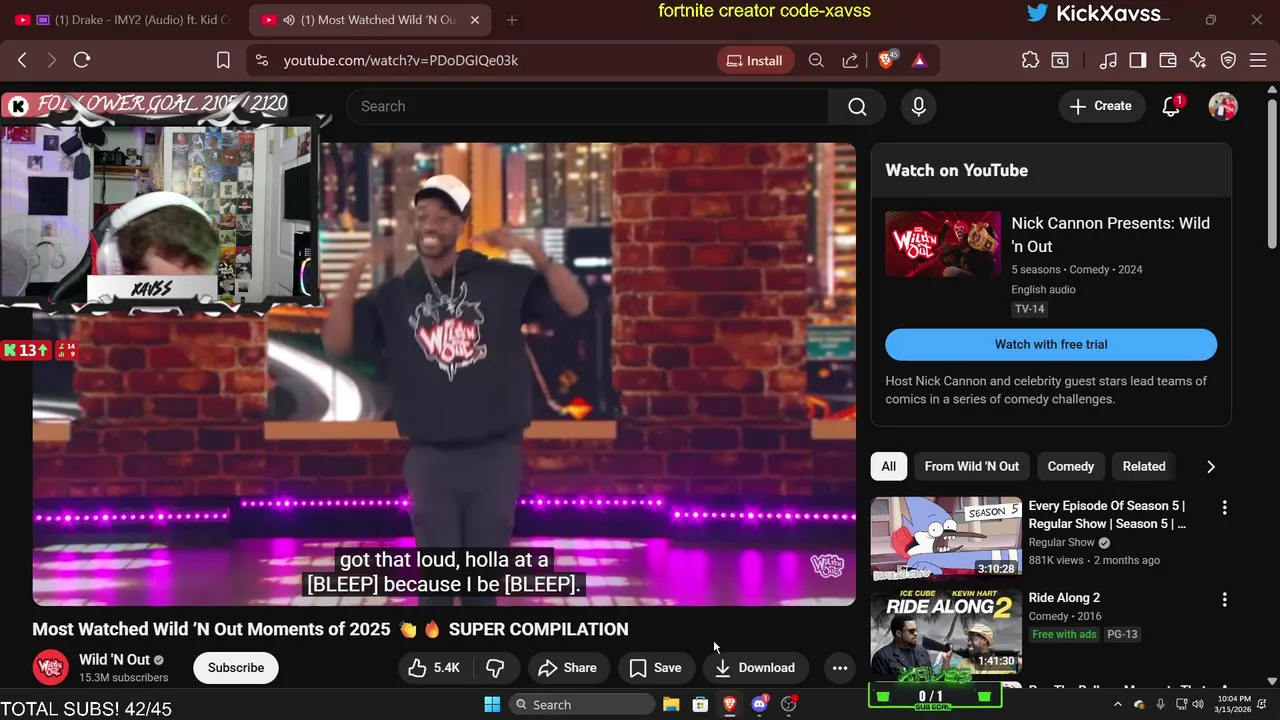
Task: Show hidden system tray icons chevron
Action: coord(1118,705)
